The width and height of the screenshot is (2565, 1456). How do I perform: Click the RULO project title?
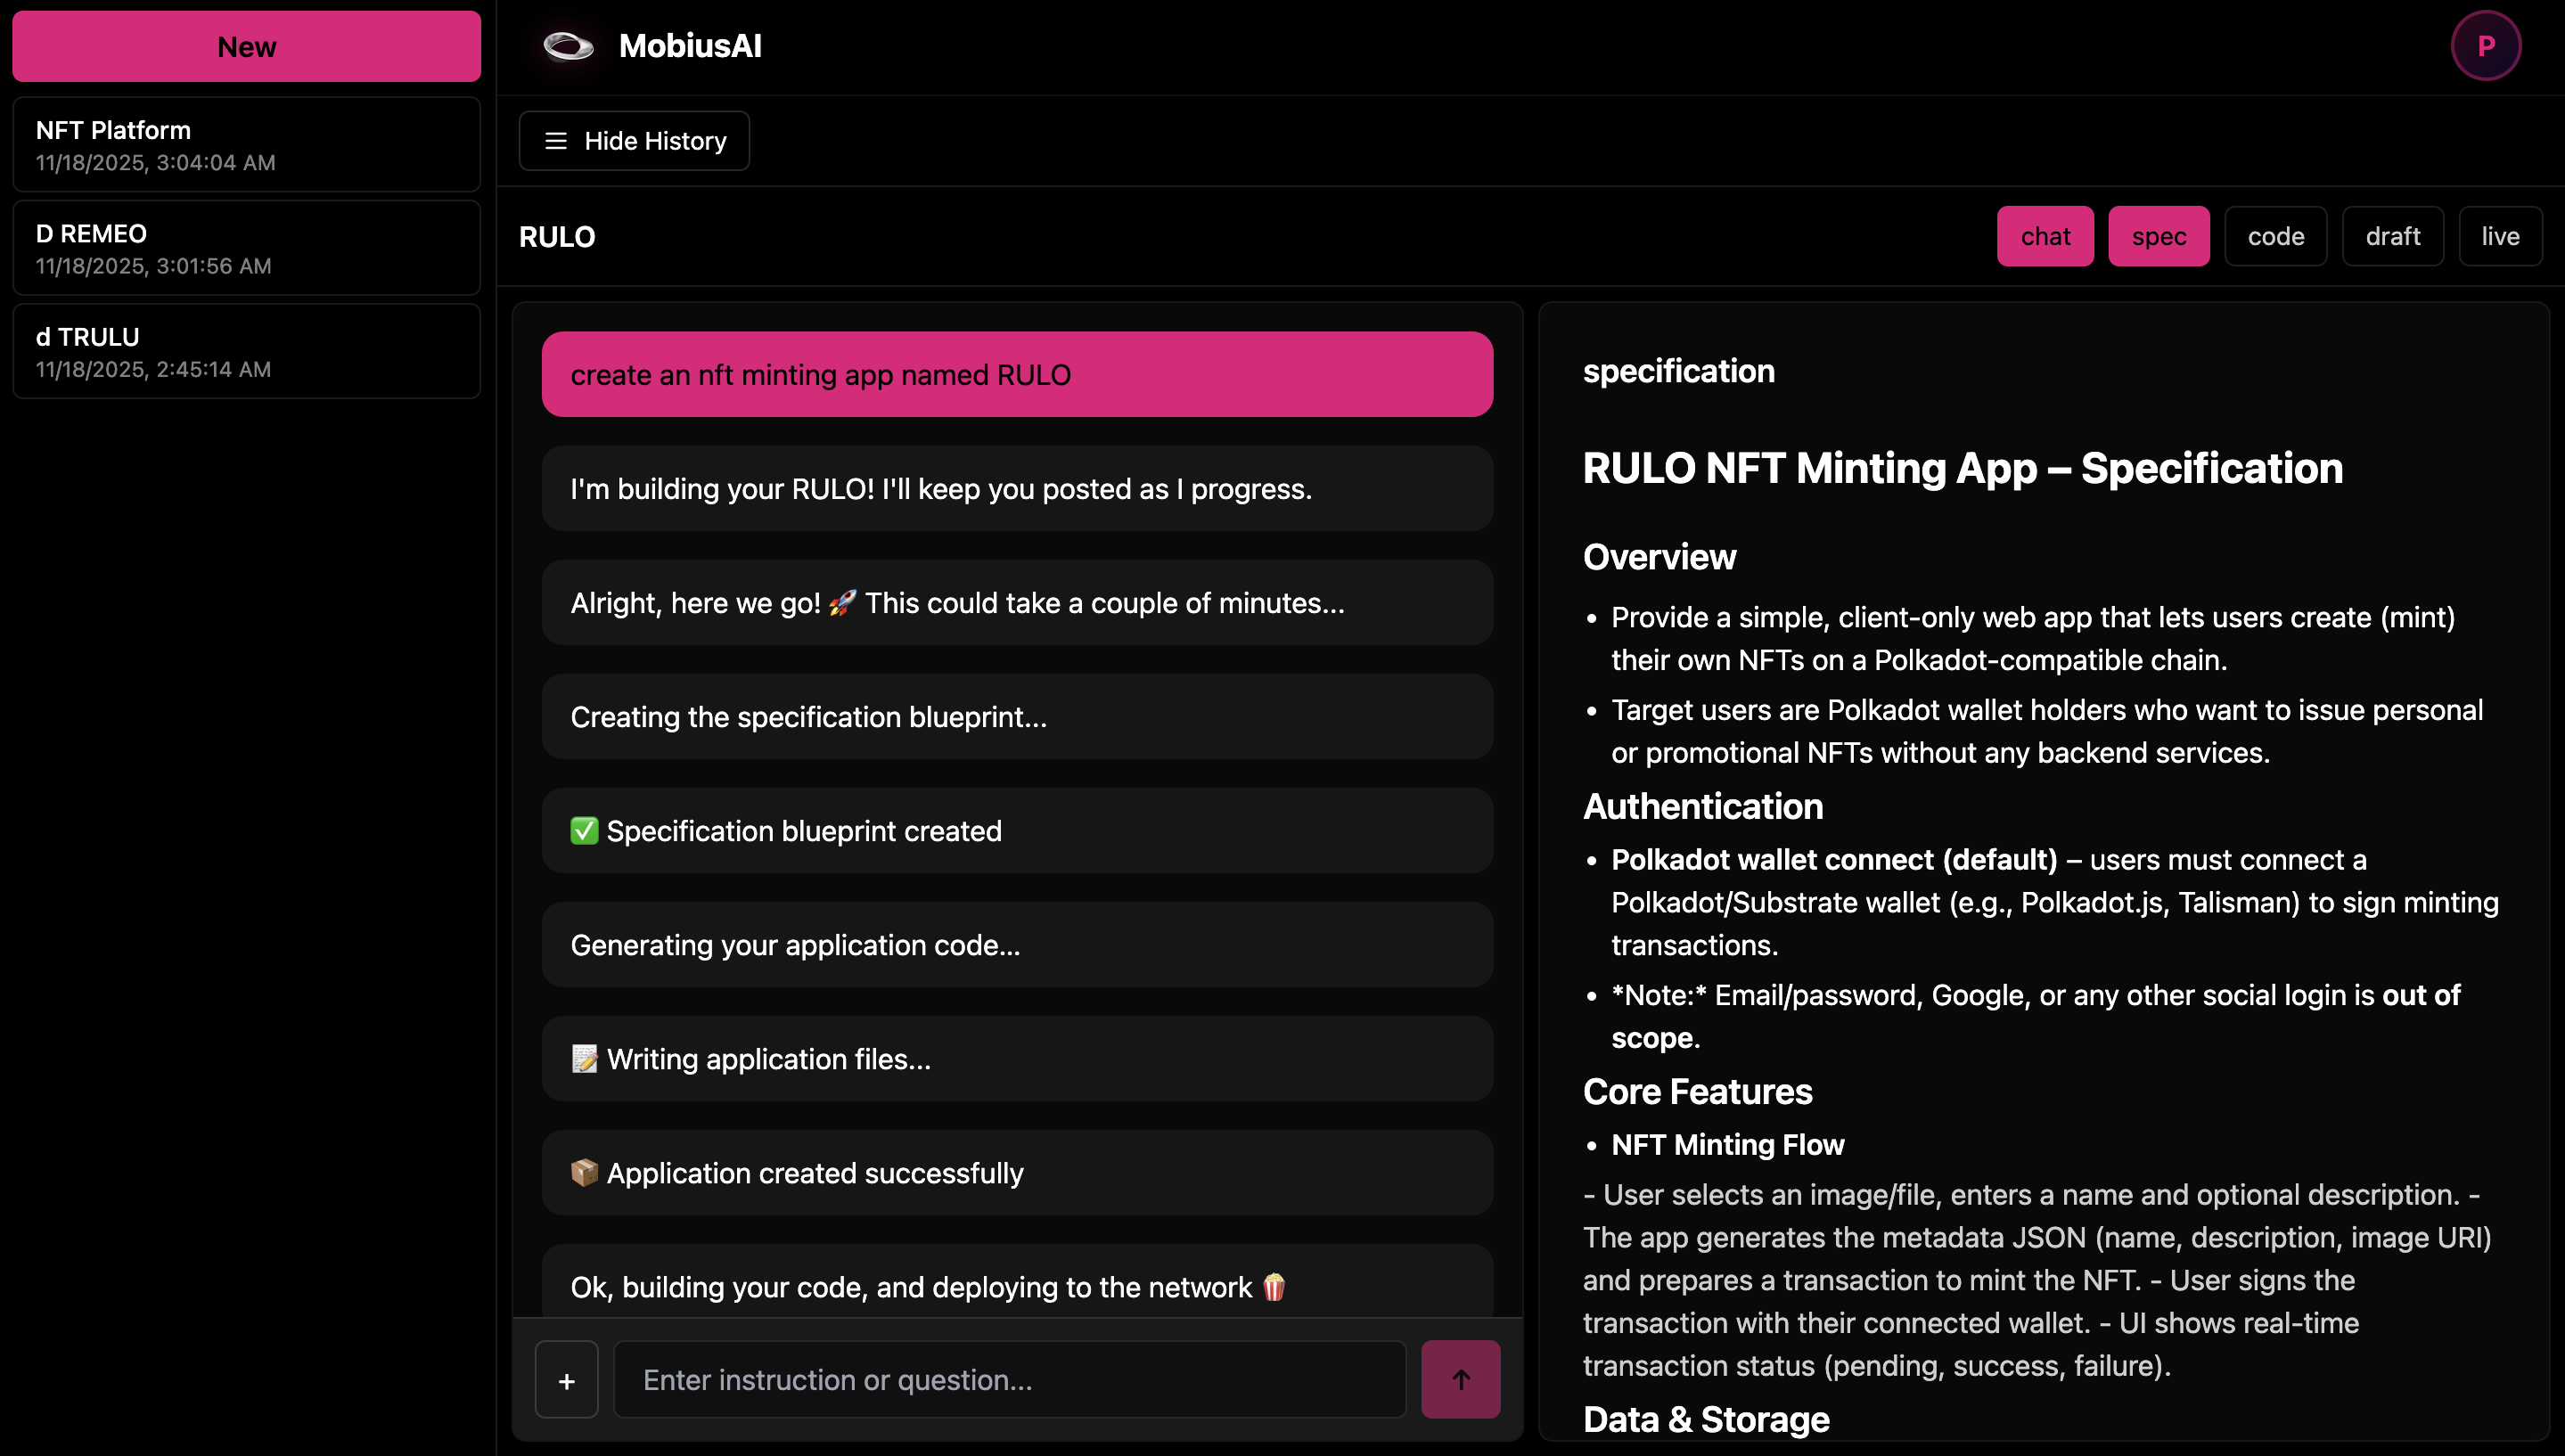(x=557, y=237)
